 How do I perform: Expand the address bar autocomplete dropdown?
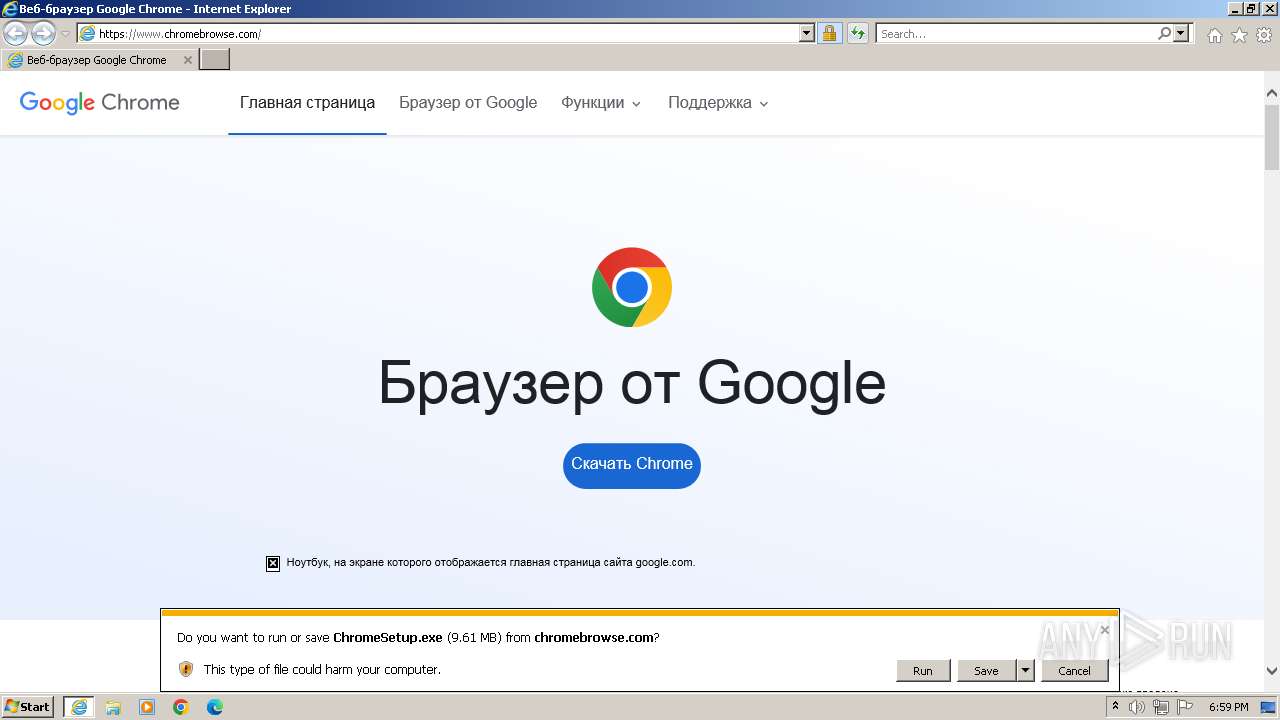(807, 34)
